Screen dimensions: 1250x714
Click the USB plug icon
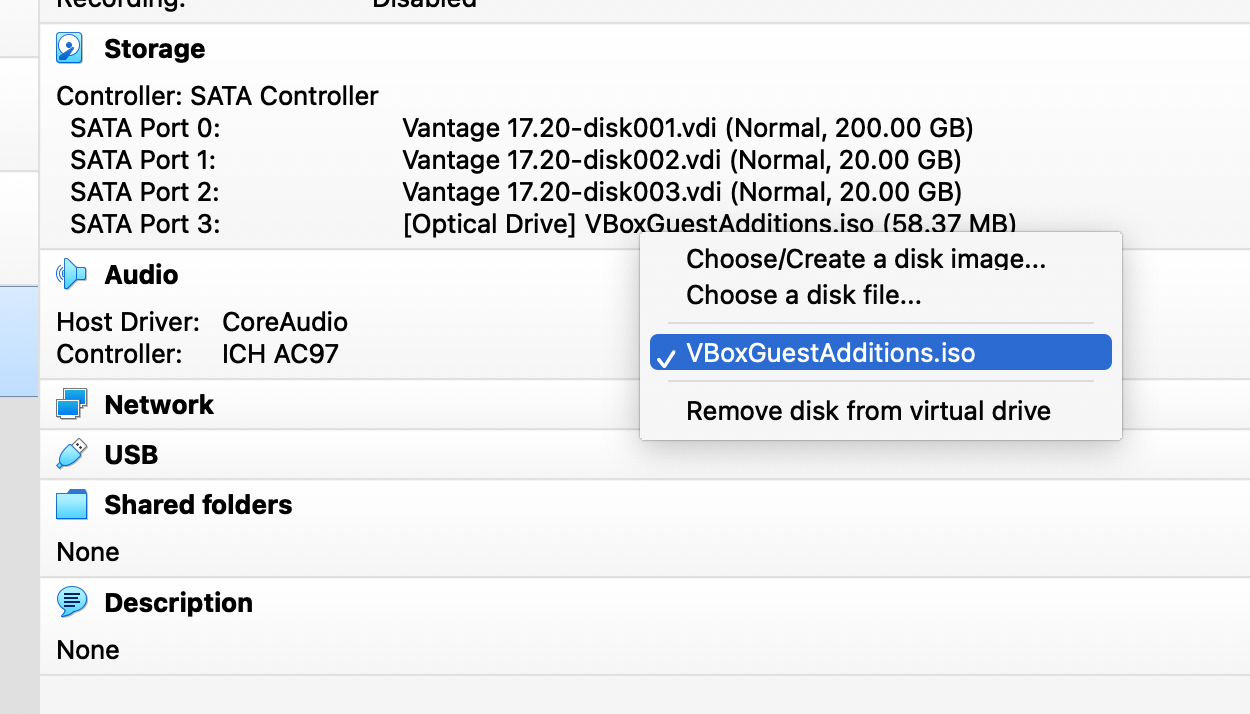tap(71, 454)
